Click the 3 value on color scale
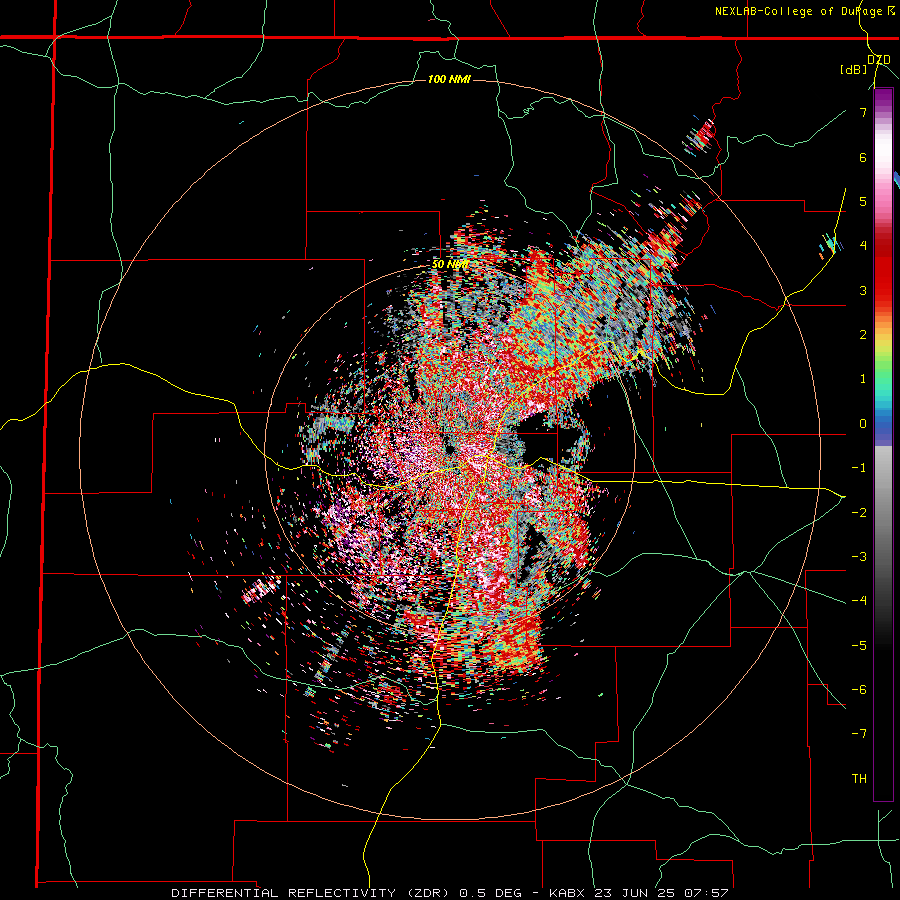The height and width of the screenshot is (900, 900). pyautogui.click(x=863, y=290)
